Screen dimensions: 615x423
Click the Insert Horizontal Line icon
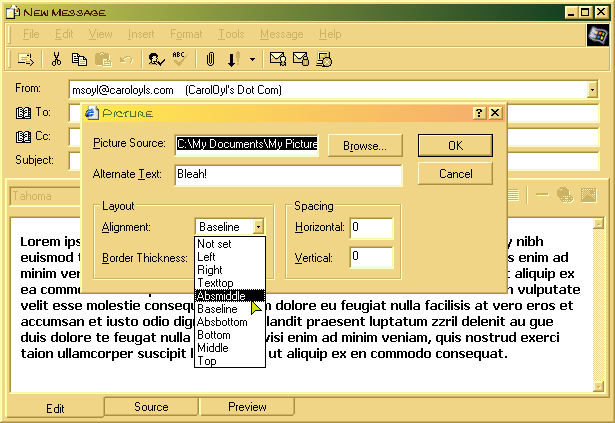point(542,195)
